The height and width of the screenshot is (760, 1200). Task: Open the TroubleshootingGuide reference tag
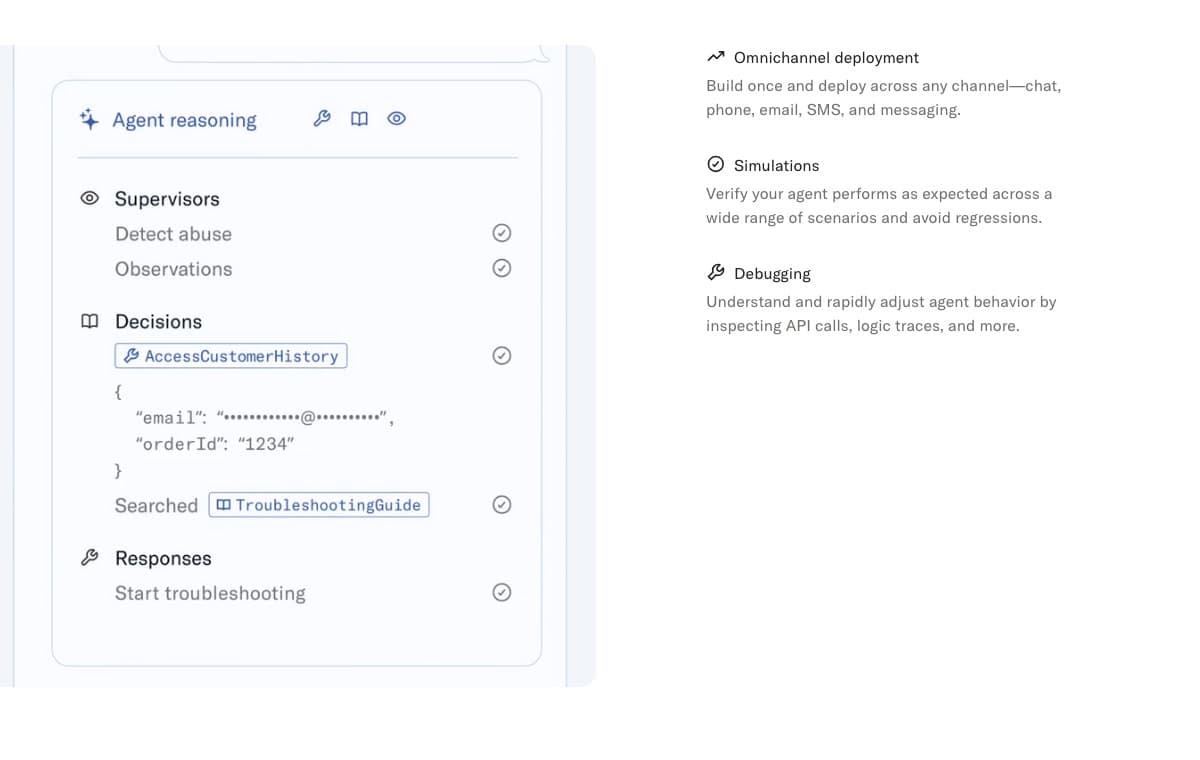point(319,505)
